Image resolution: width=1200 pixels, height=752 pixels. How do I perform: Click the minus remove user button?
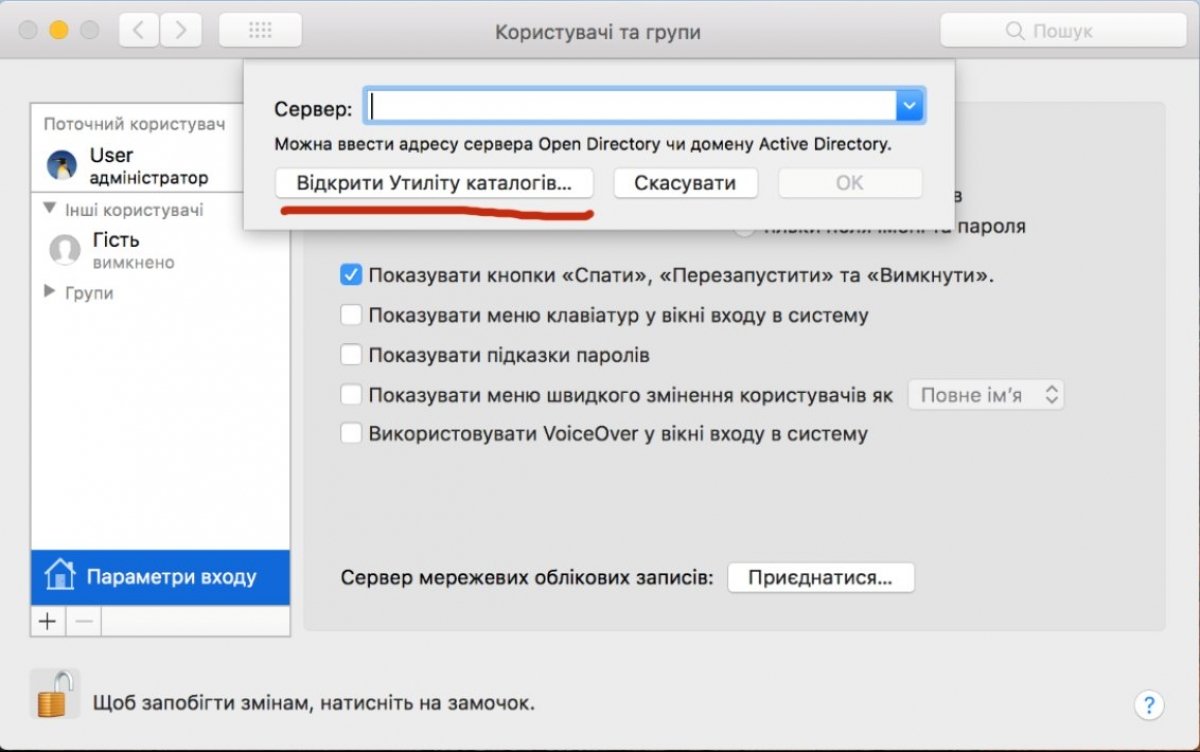tap(84, 621)
